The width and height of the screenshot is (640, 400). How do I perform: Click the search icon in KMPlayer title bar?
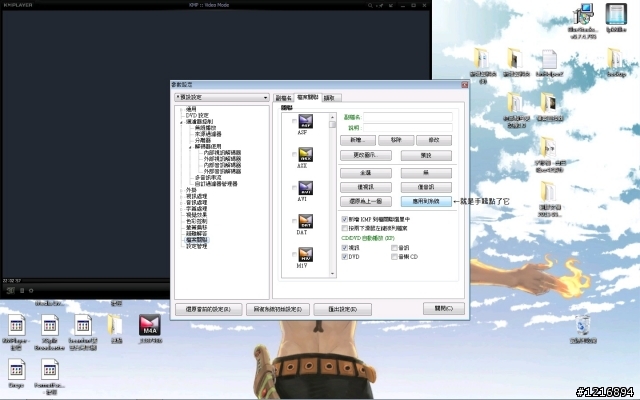click(x=370, y=5)
